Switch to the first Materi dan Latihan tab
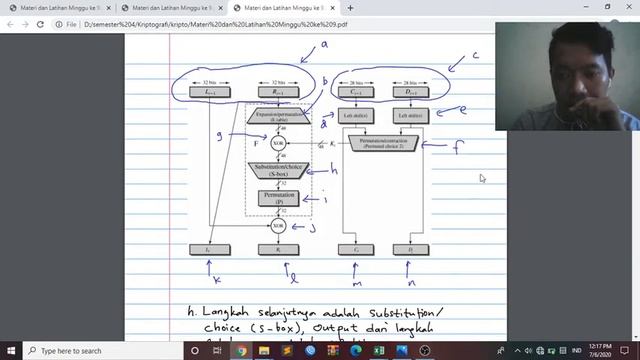Image resolution: width=640 pixels, height=360 pixels. point(60,8)
